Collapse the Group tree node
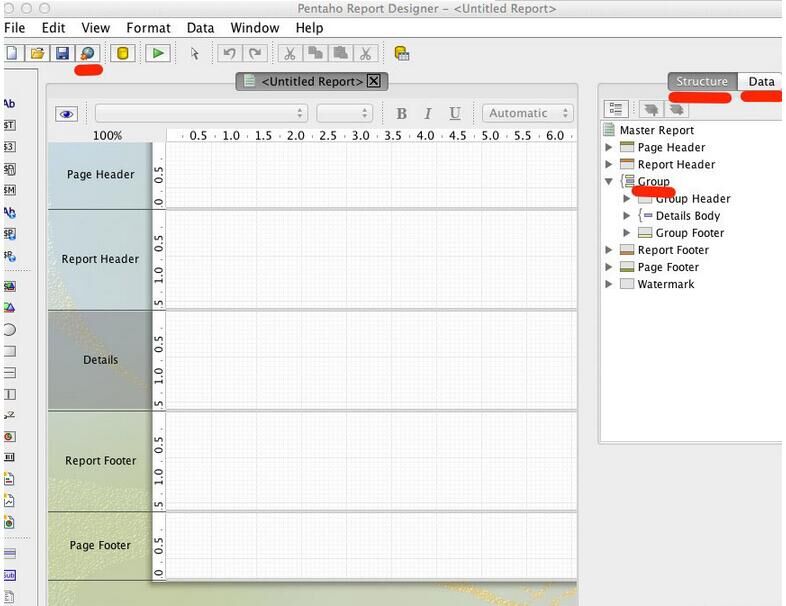This screenshot has height=606, width=786. click(609, 181)
